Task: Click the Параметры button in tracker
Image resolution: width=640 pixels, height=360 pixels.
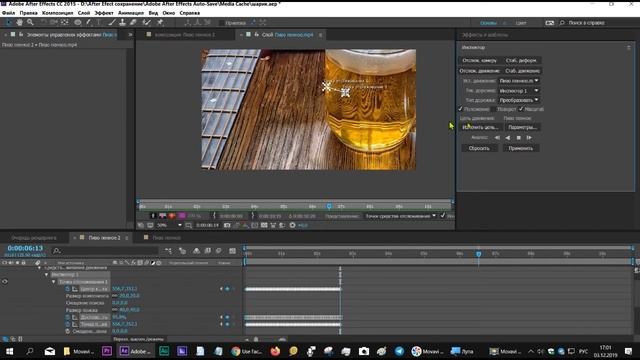Action: coord(522,127)
